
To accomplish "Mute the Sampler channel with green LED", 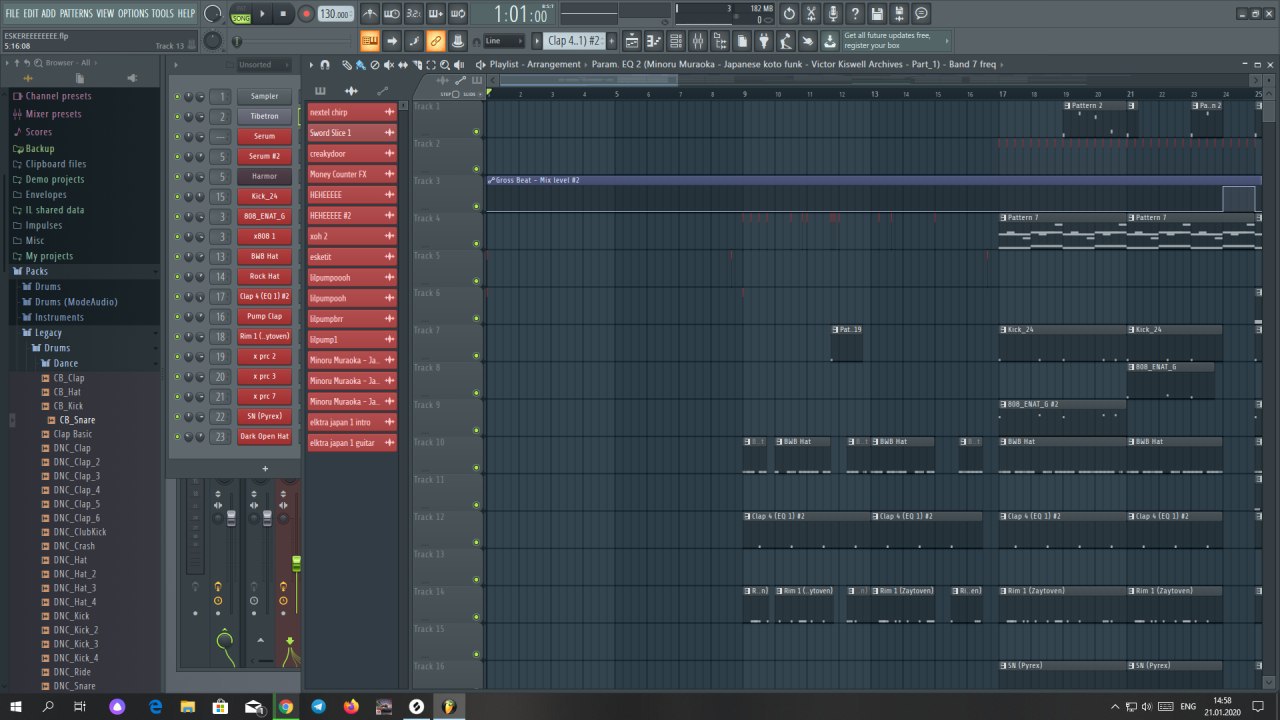I will point(178,96).
